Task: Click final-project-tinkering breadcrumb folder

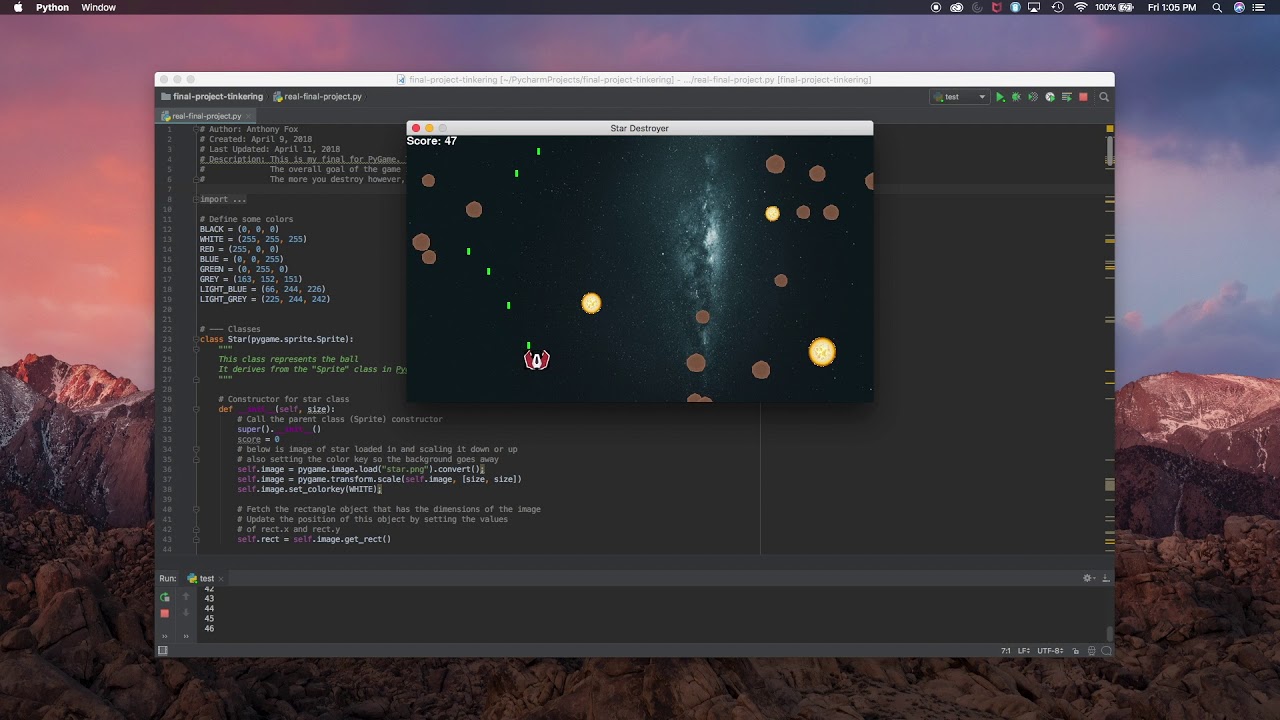Action: click(212, 97)
